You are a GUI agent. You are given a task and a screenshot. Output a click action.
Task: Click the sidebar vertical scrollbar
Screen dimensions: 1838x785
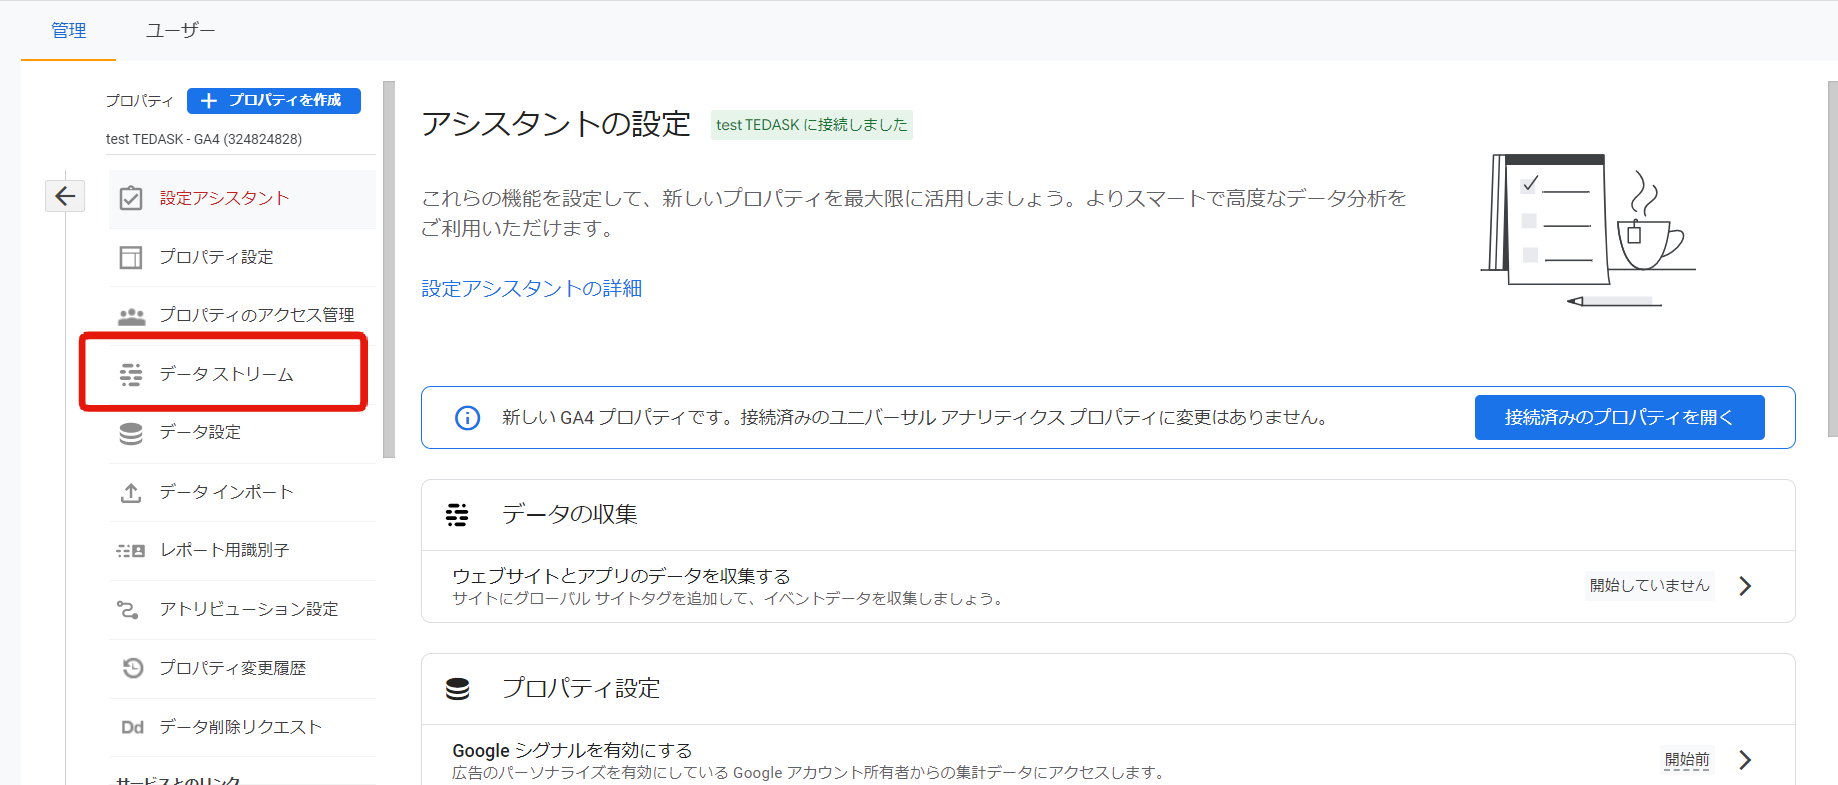pos(389,270)
